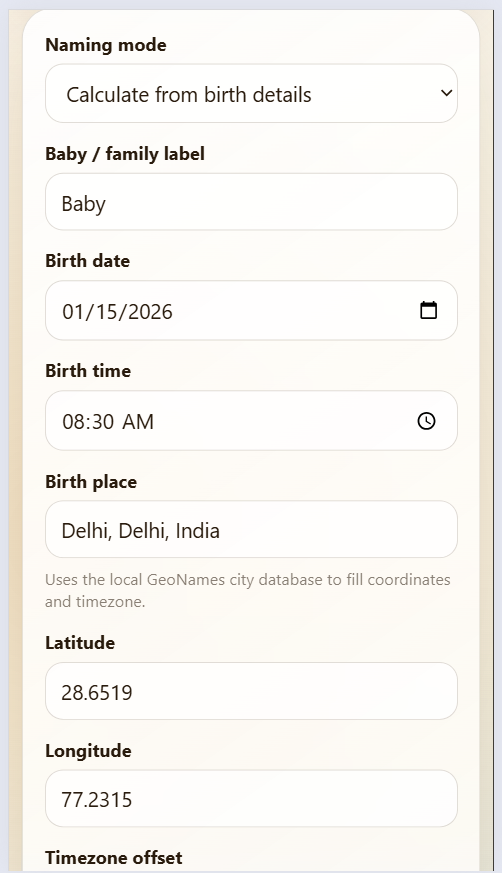Click the 'Naming mode' label text

pos(106,45)
